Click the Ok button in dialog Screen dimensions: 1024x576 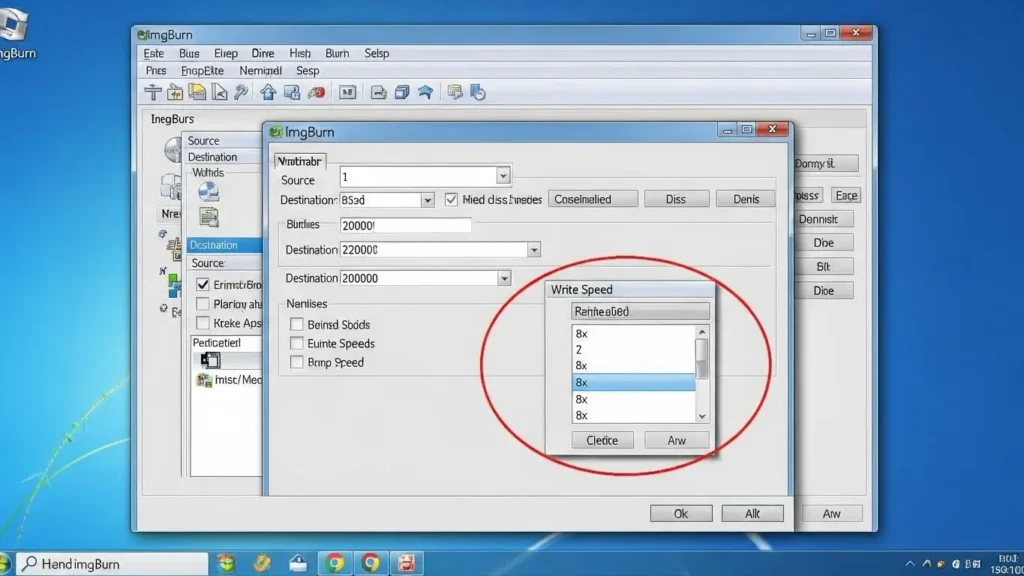[x=680, y=513]
